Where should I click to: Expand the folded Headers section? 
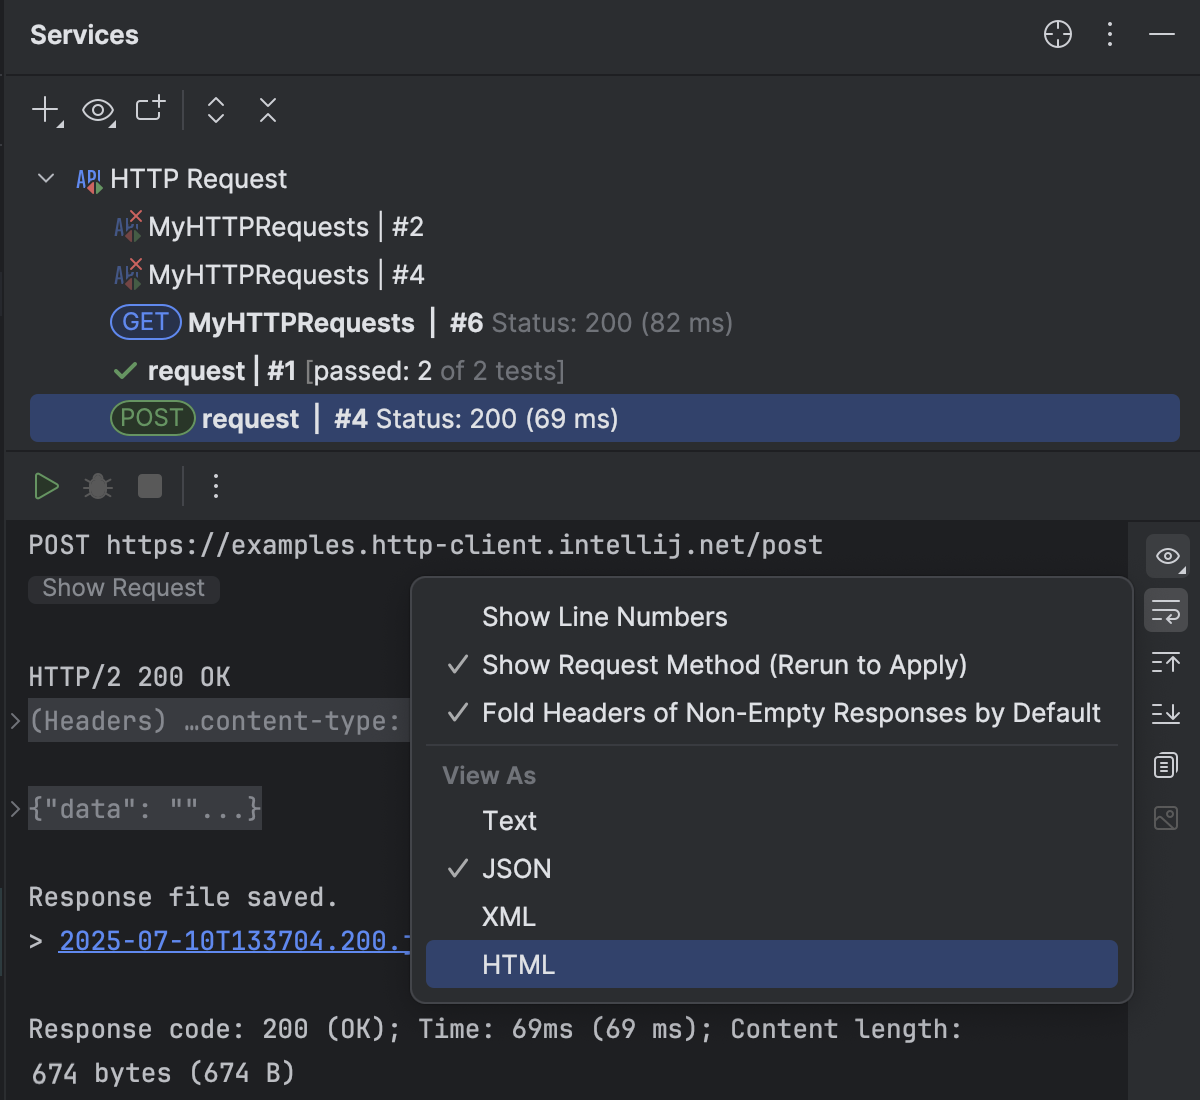click(14, 720)
